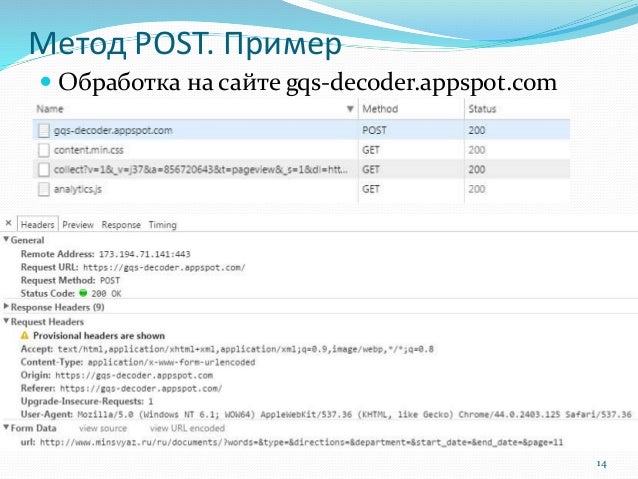The image size is (638, 479).
Task: Click the slide number 14
Action: pos(601,464)
